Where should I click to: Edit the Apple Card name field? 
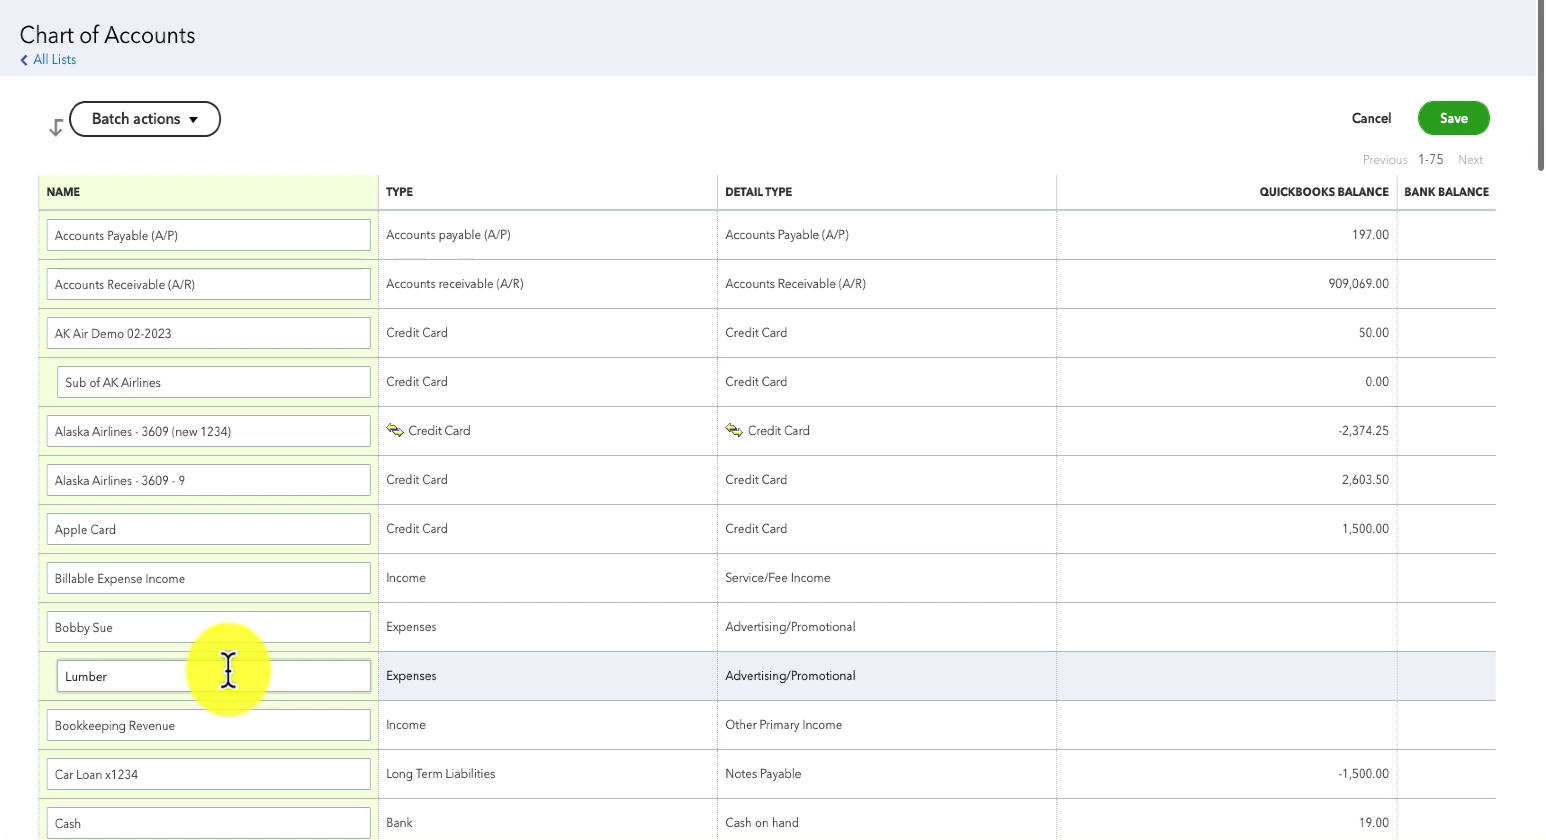point(208,529)
